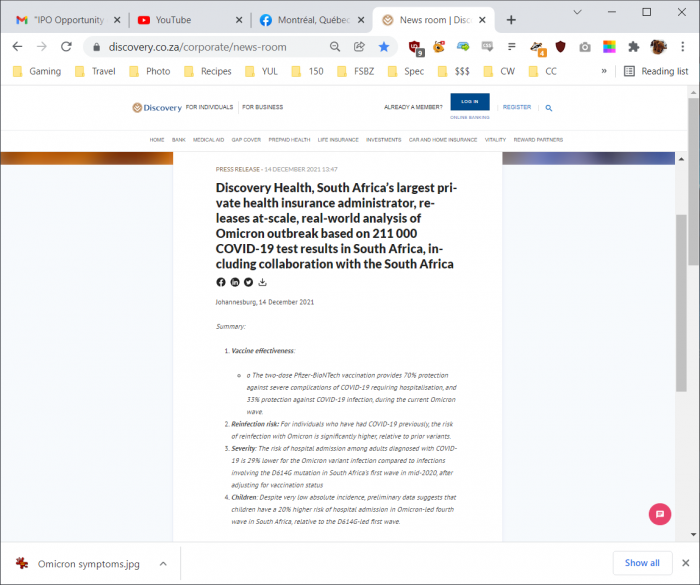
Task: Click the REGISTER link
Action: point(517,107)
